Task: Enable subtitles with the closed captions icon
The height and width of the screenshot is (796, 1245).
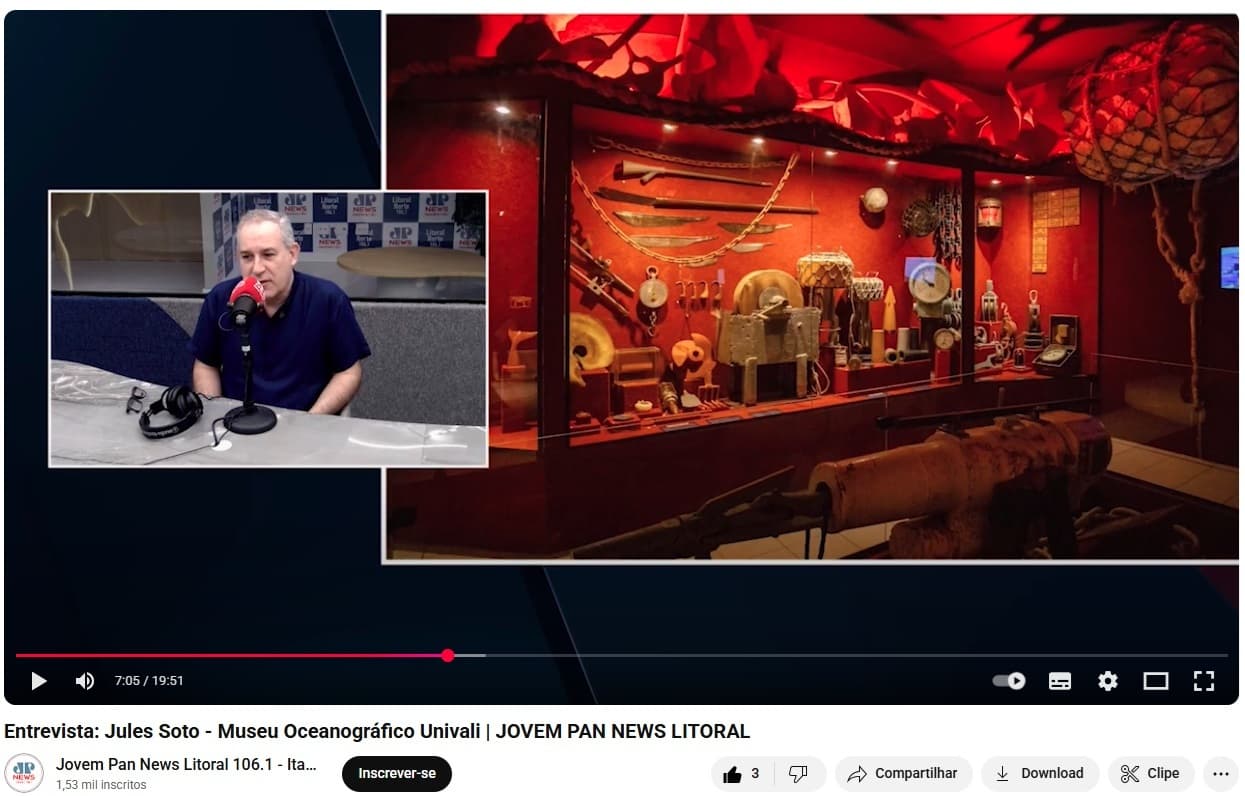Action: (1059, 680)
